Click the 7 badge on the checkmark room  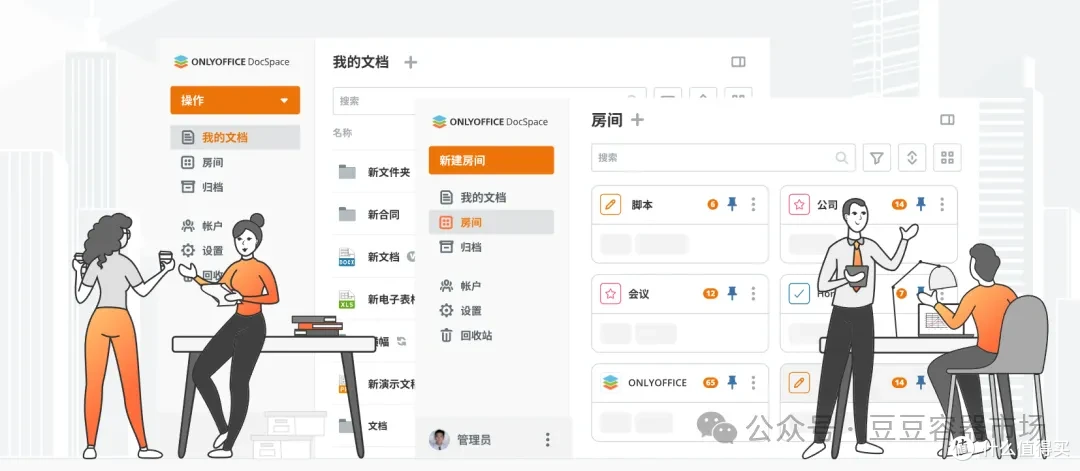click(902, 294)
